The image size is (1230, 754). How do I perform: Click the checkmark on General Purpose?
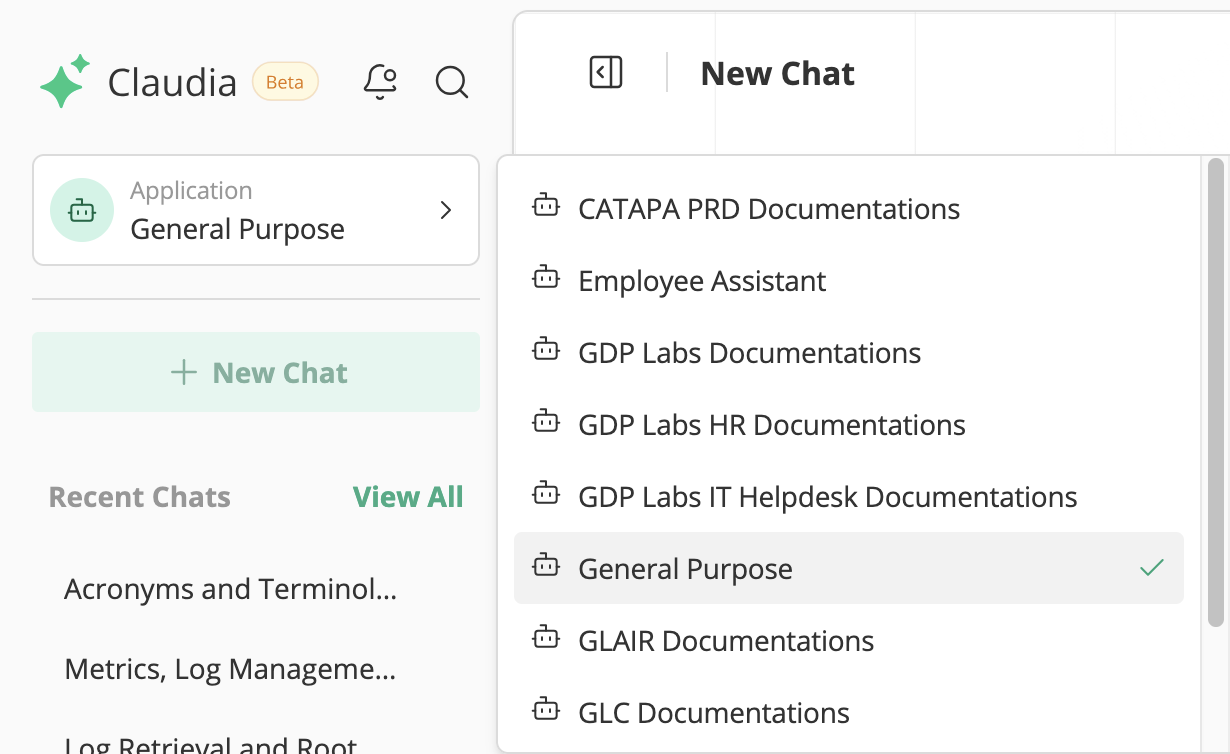coord(1152,568)
